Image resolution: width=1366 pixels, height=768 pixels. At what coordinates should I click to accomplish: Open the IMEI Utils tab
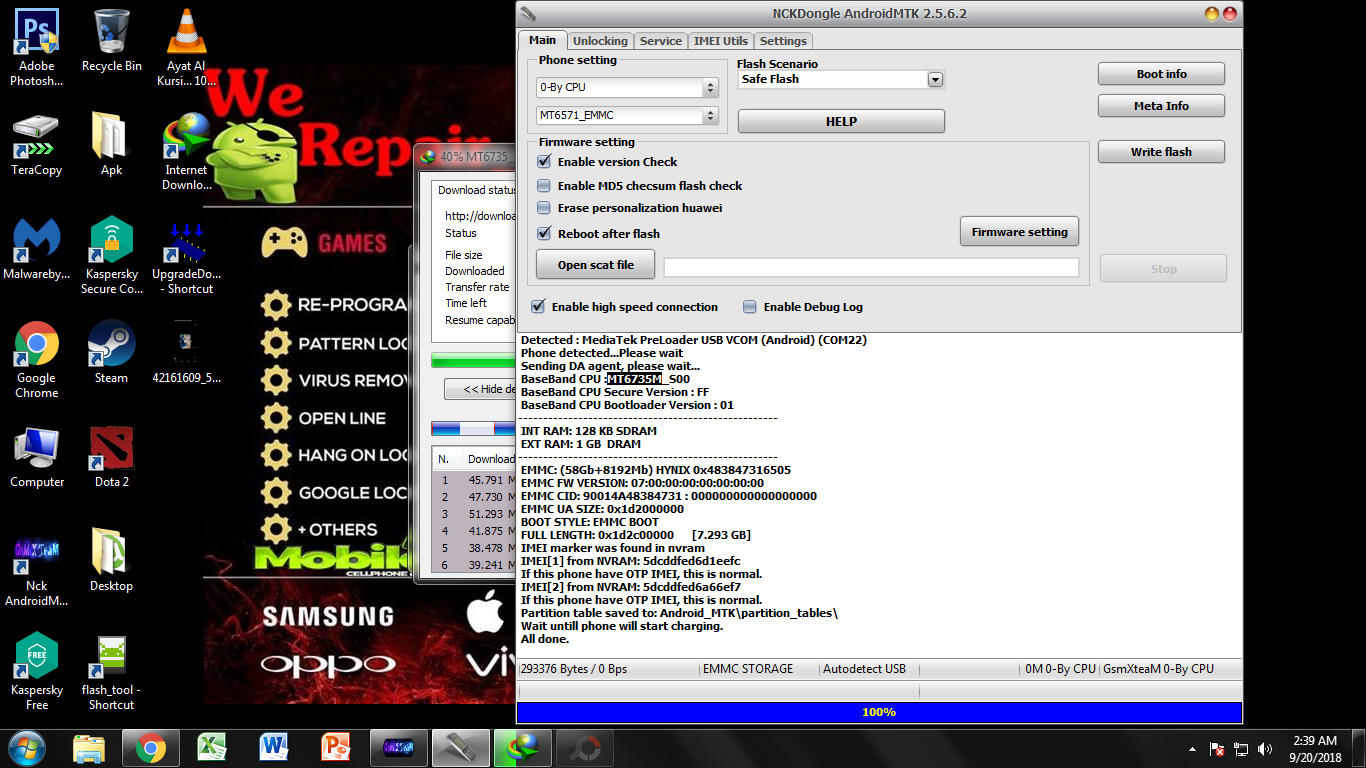[x=720, y=41]
